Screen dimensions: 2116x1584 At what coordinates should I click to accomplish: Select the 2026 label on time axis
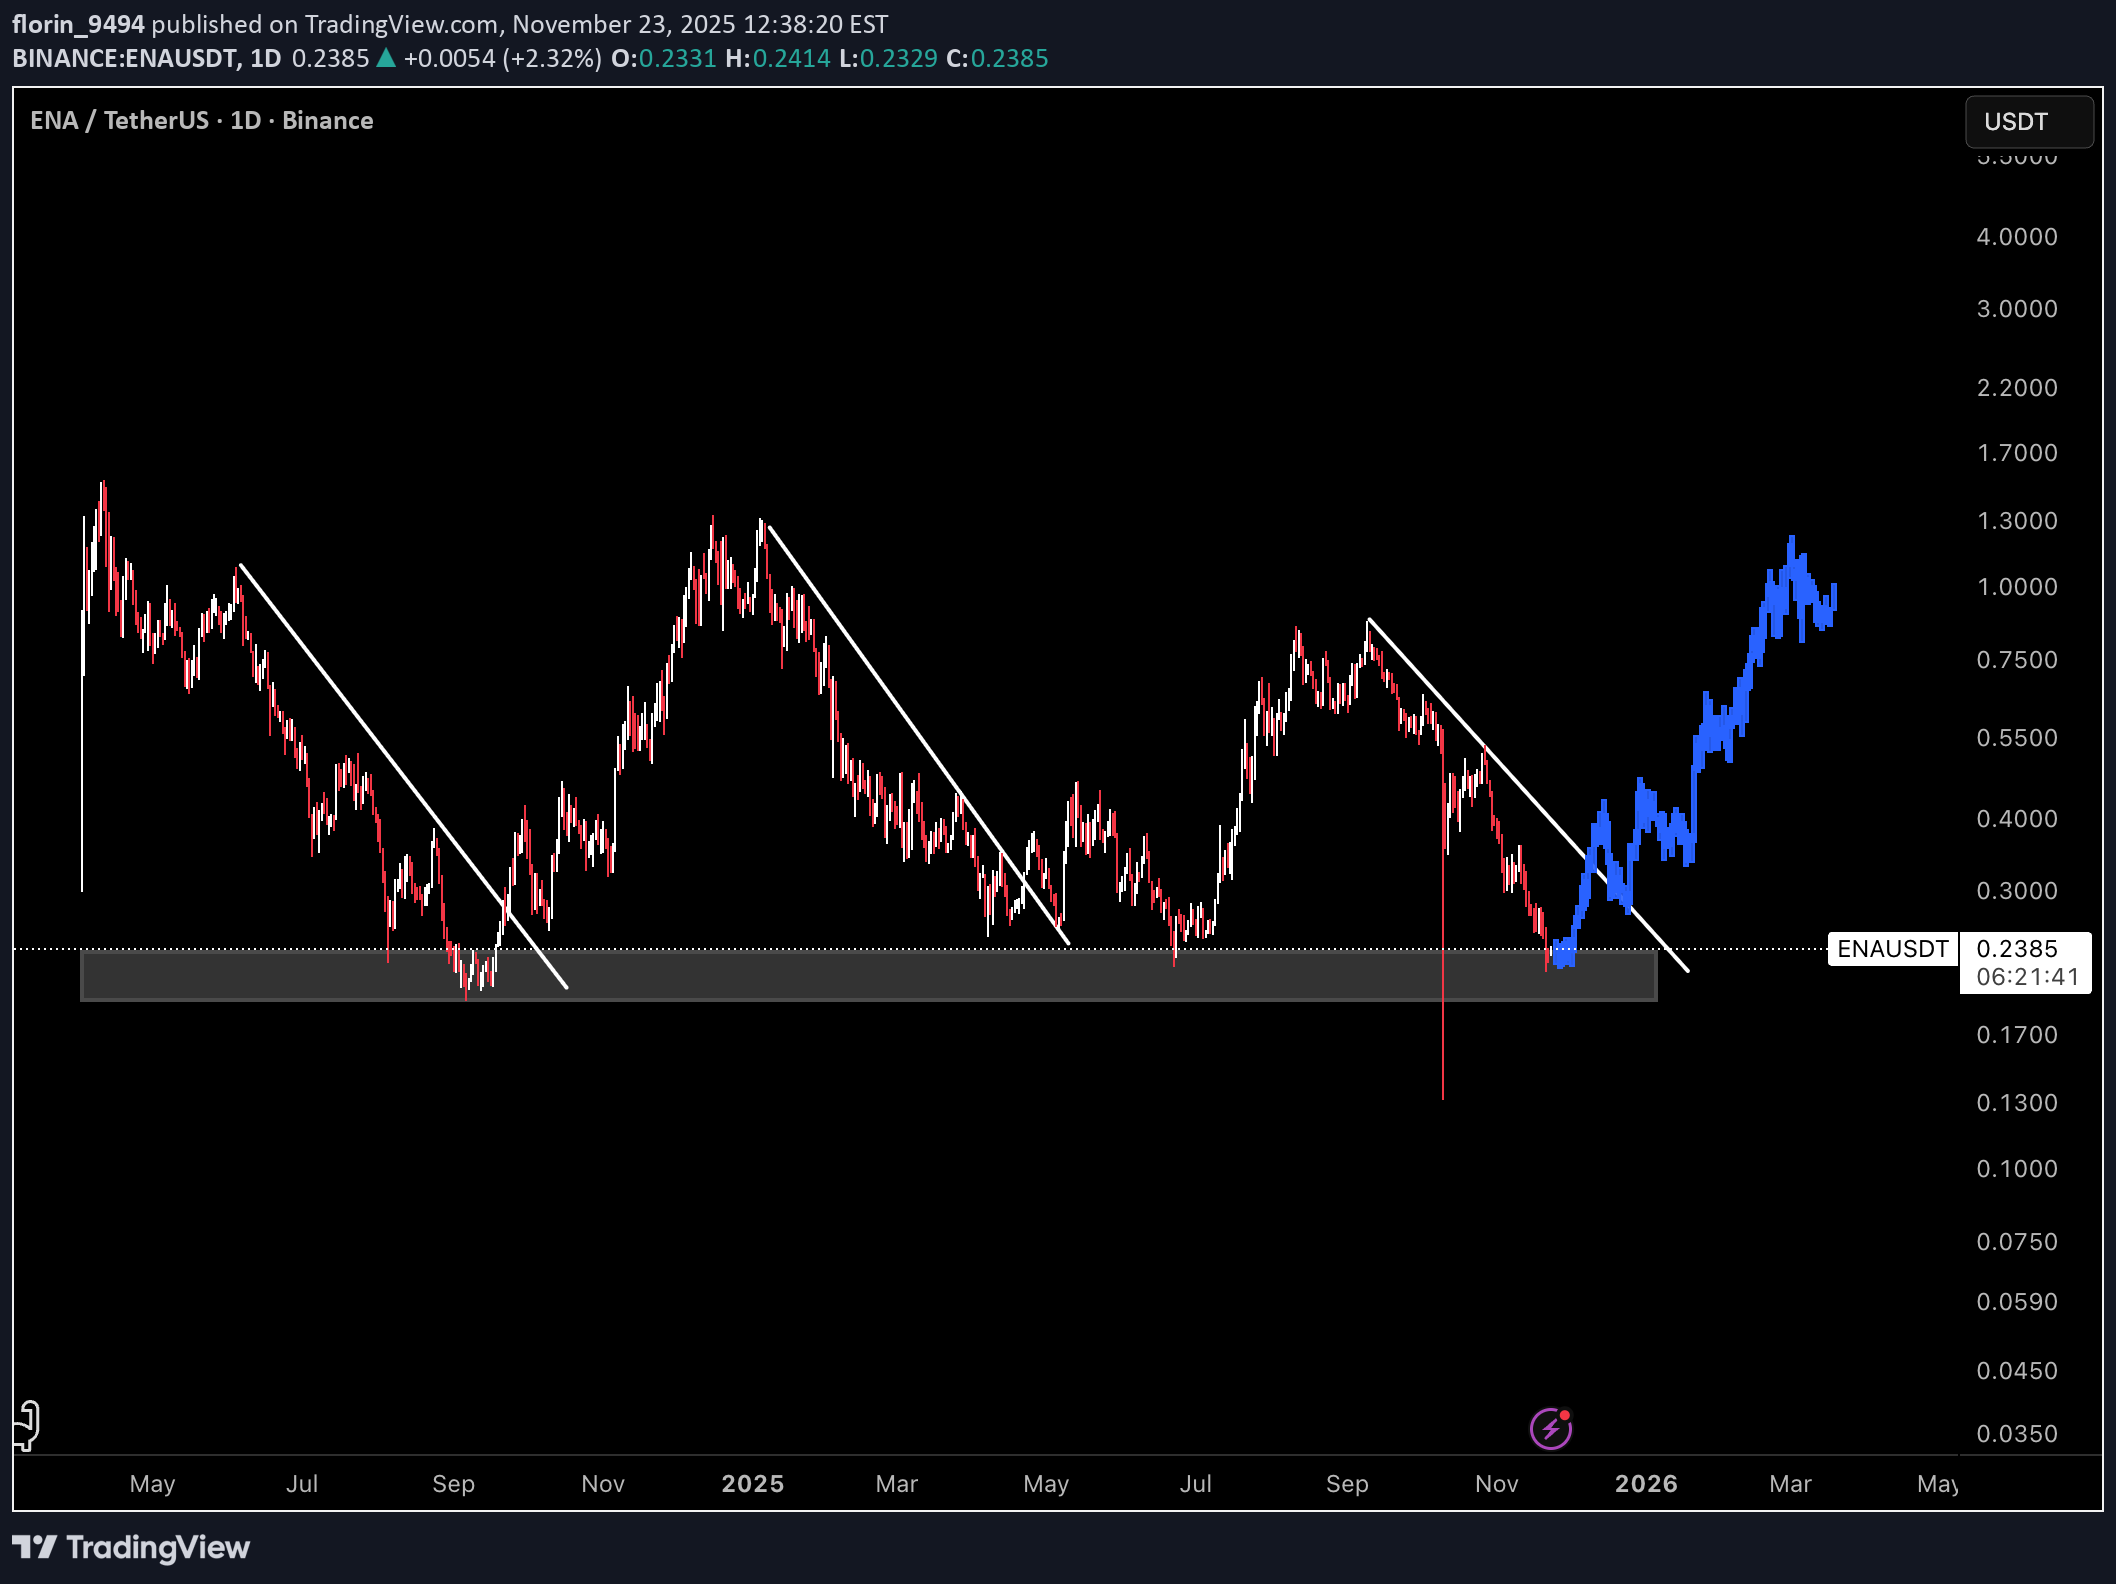(x=1646, y=1483)
